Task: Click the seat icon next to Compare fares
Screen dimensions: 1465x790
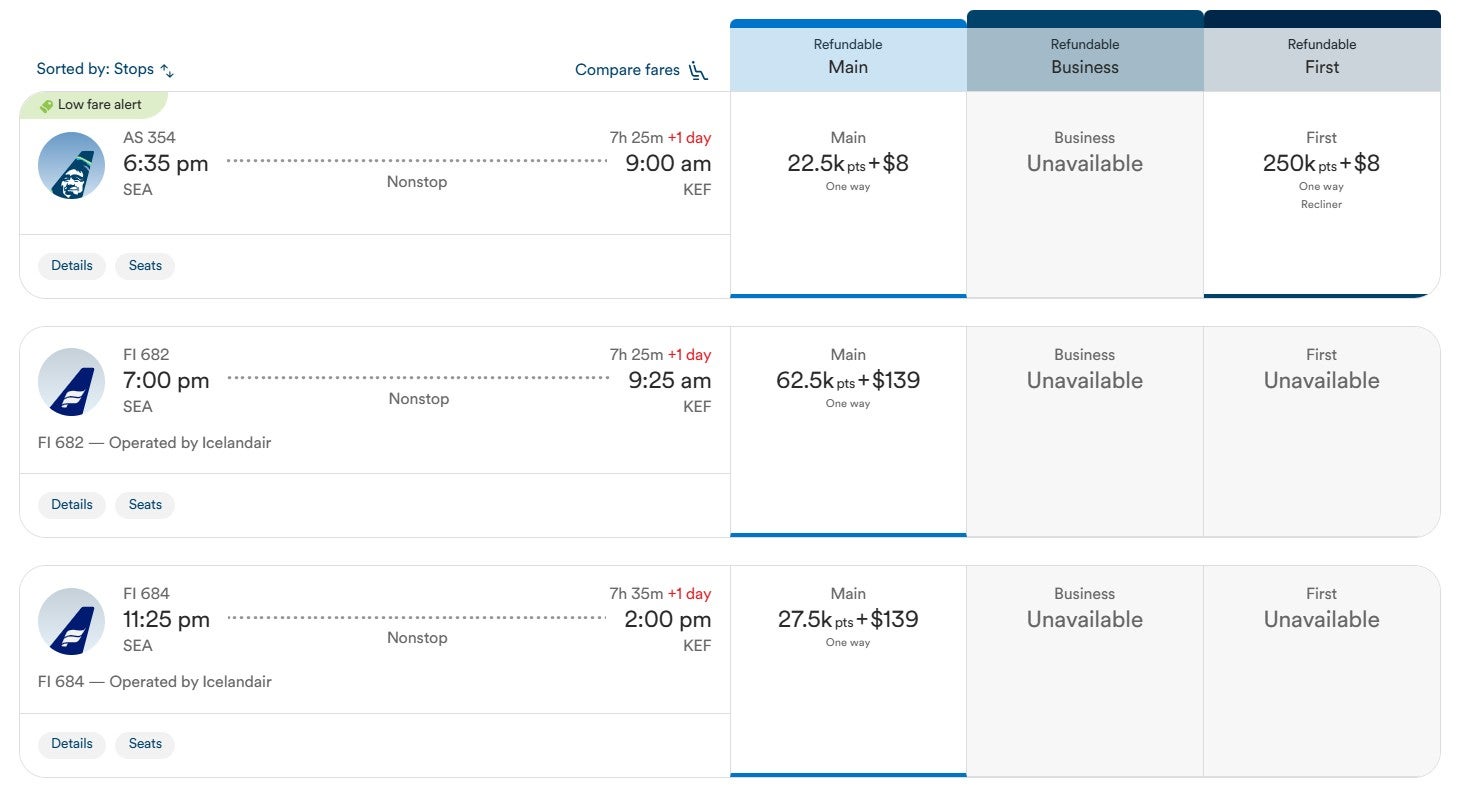Action: [698, 70]
